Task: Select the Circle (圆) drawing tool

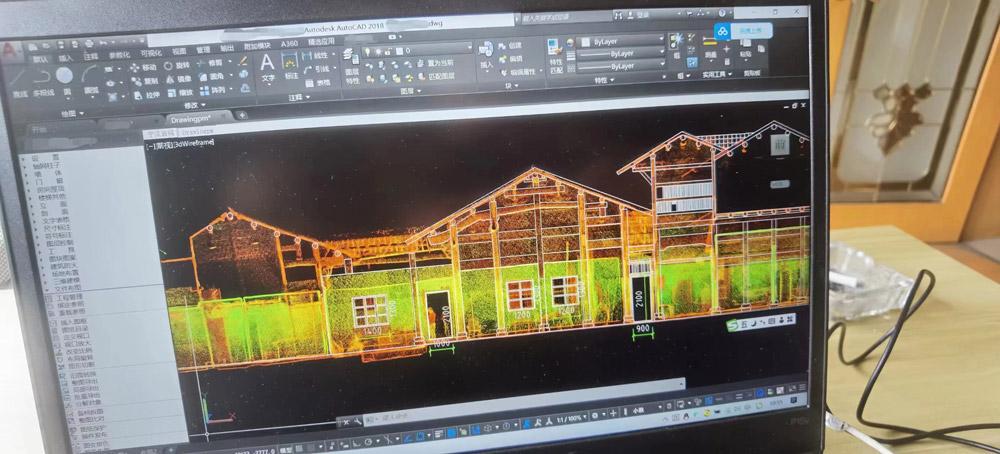Action: (x=64, y=75)
